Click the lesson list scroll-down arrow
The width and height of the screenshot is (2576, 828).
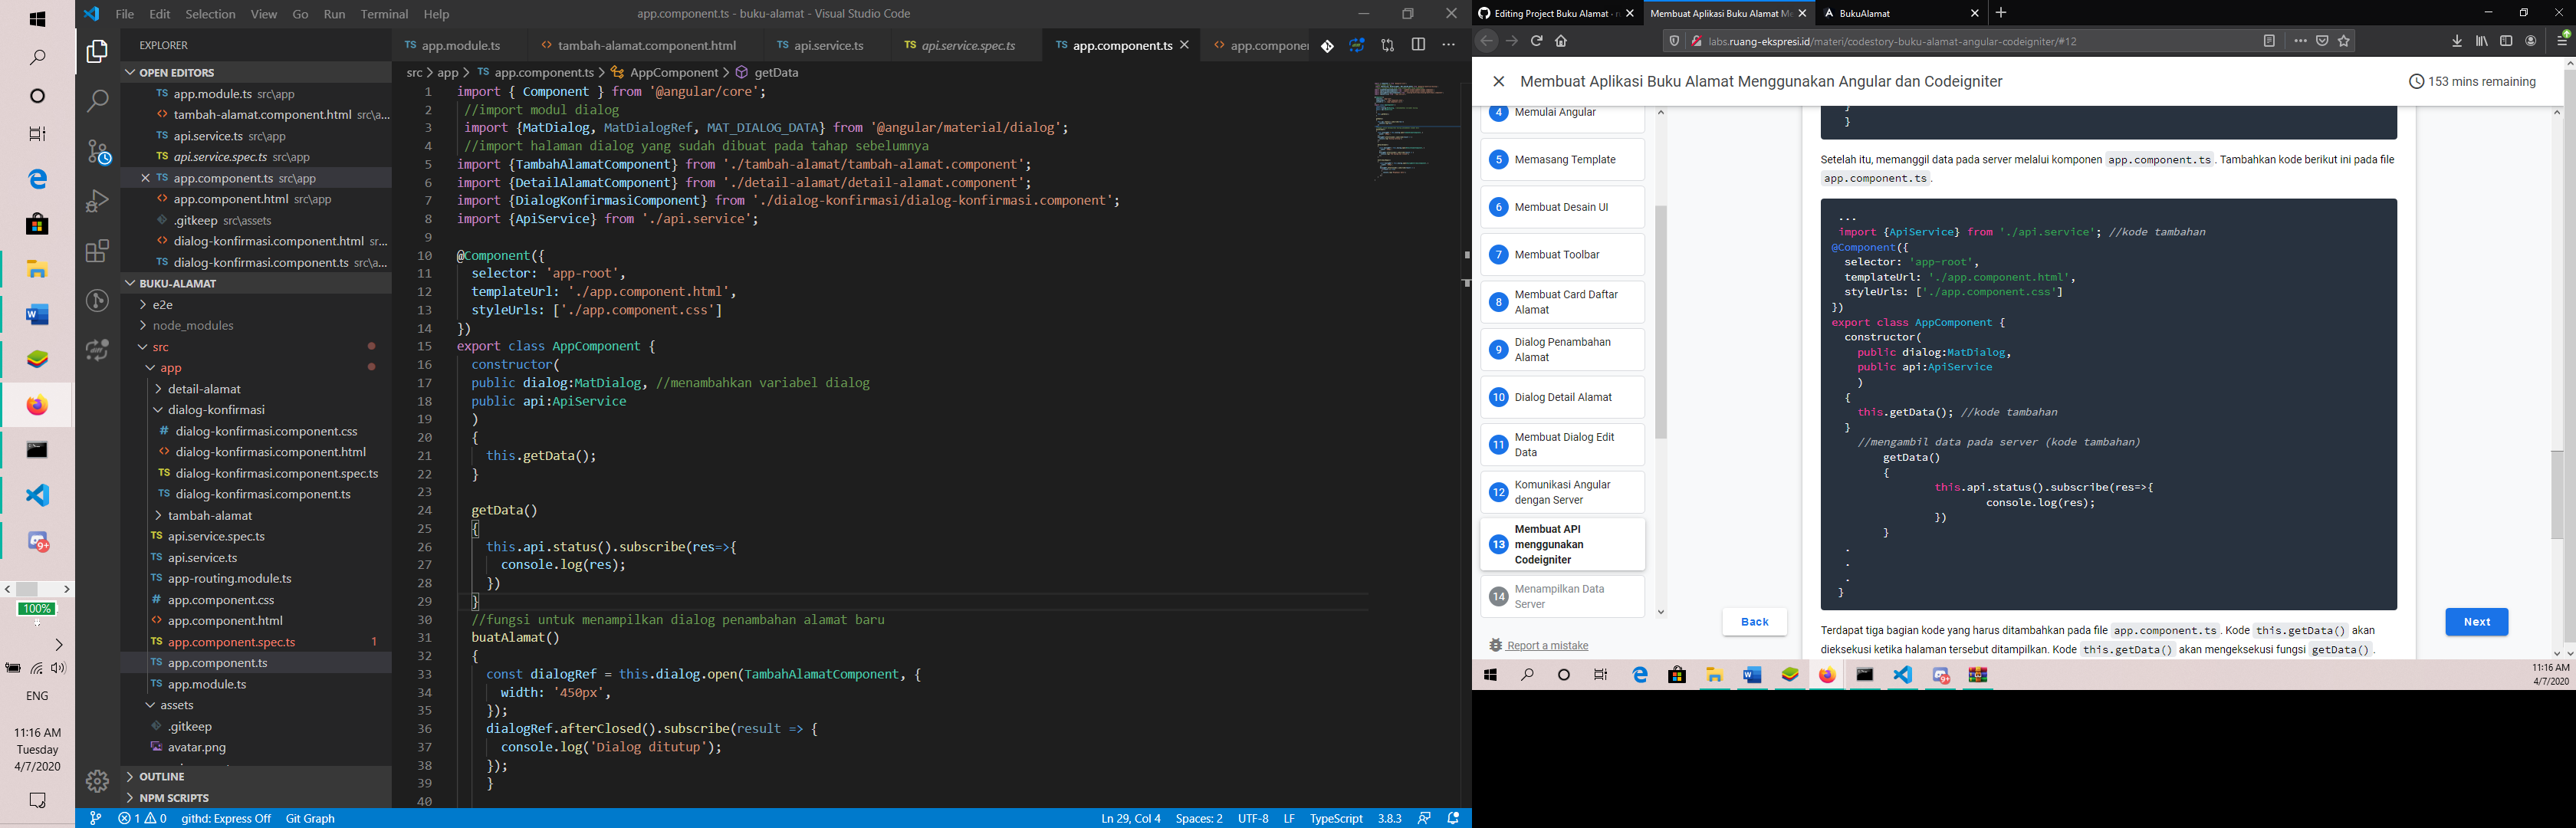1661,612
